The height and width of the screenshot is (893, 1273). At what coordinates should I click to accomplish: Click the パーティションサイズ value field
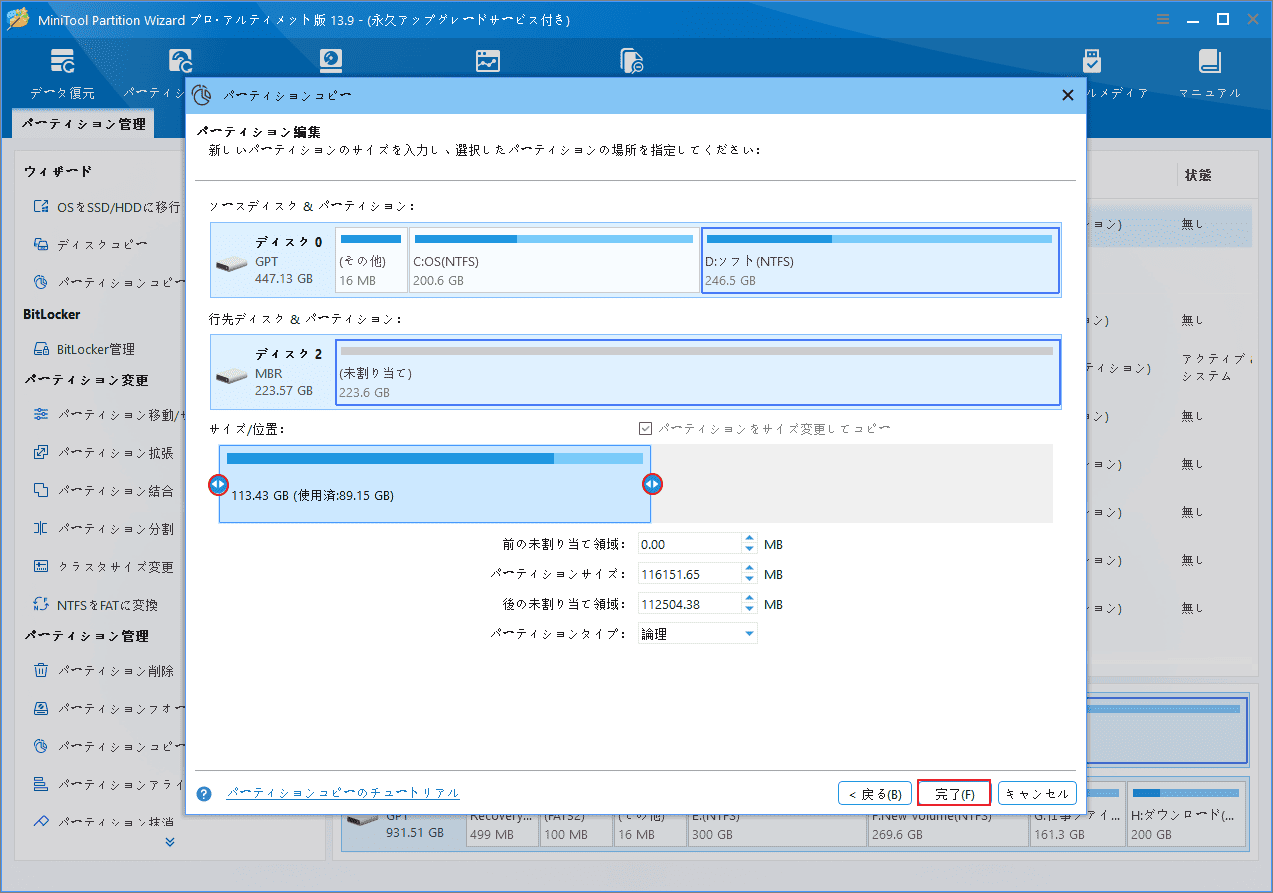pyautogui.click(x=689, y=574)
